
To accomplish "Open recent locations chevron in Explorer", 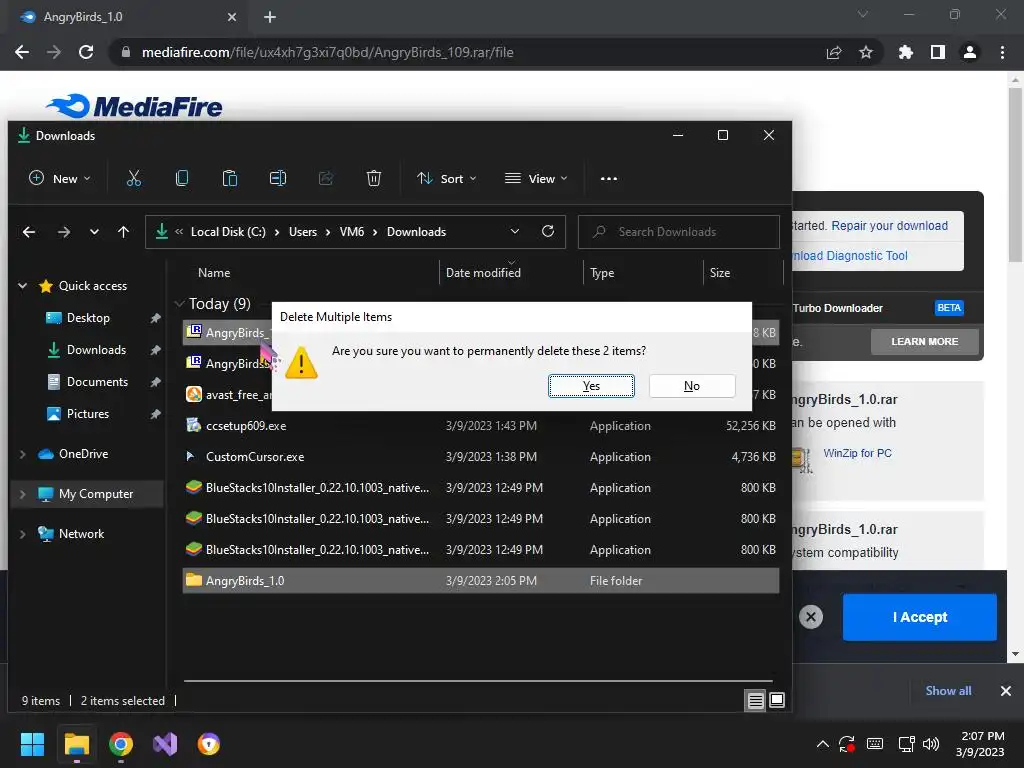I will [x=95, y=232].
